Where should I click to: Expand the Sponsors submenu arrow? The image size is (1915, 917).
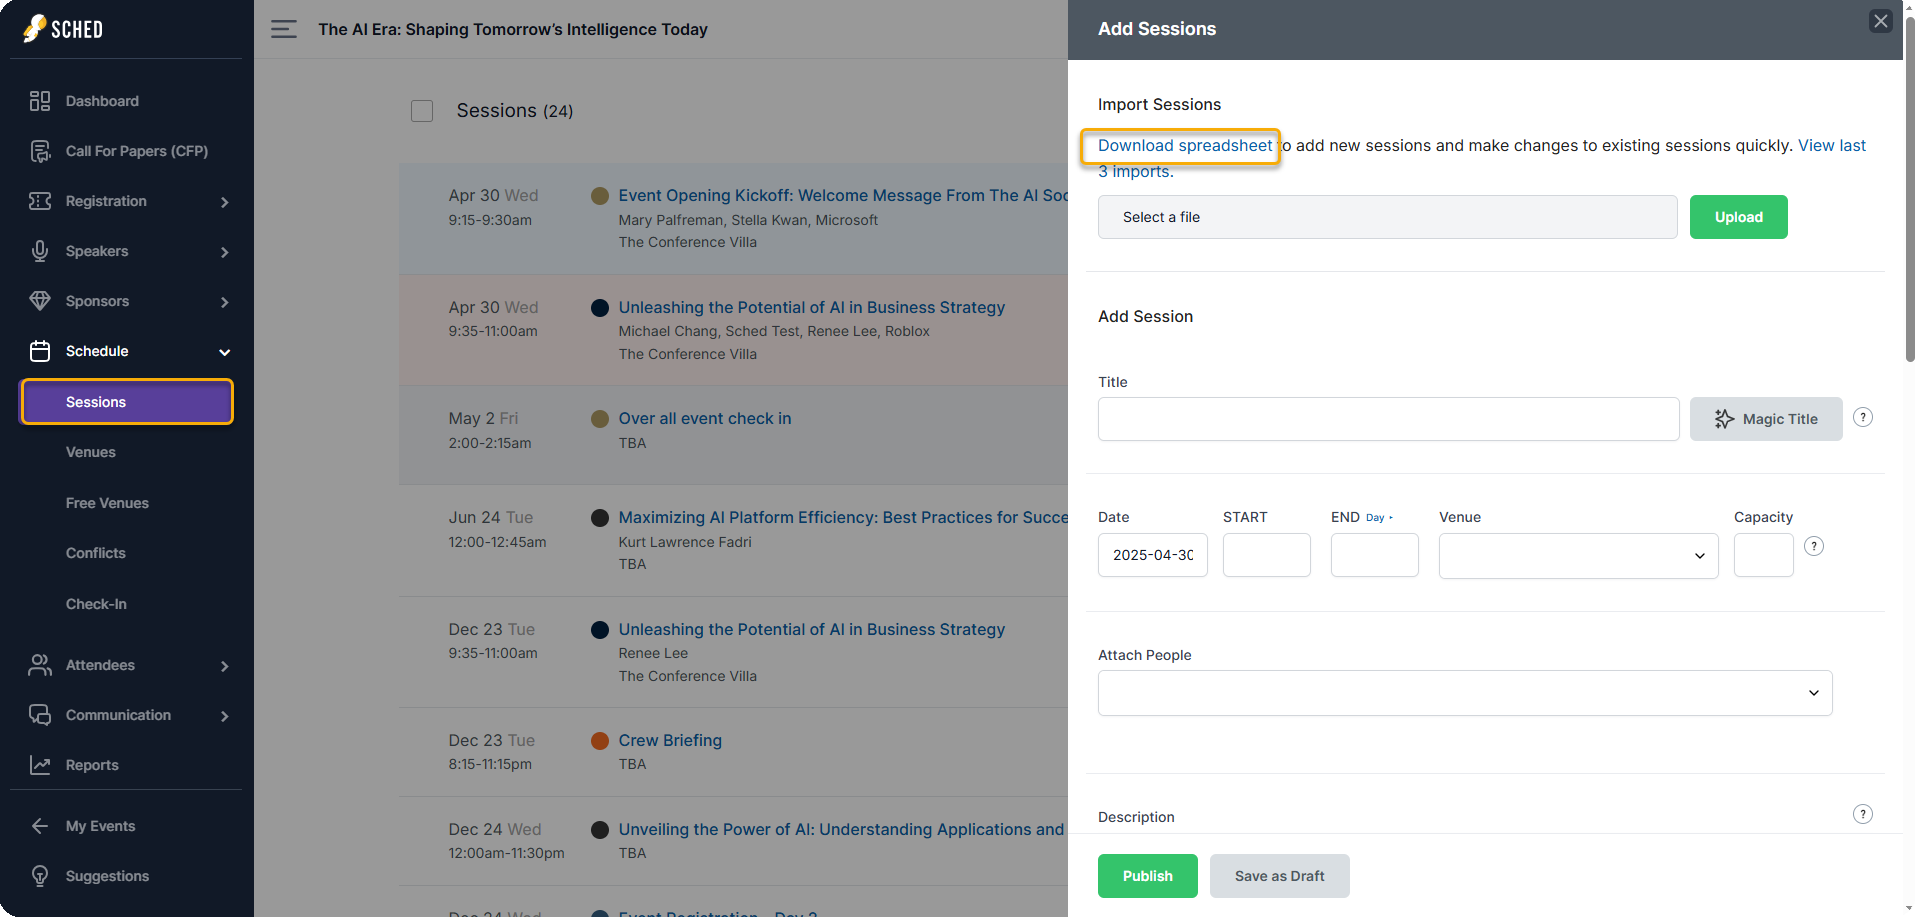click(x=225, y=302)
